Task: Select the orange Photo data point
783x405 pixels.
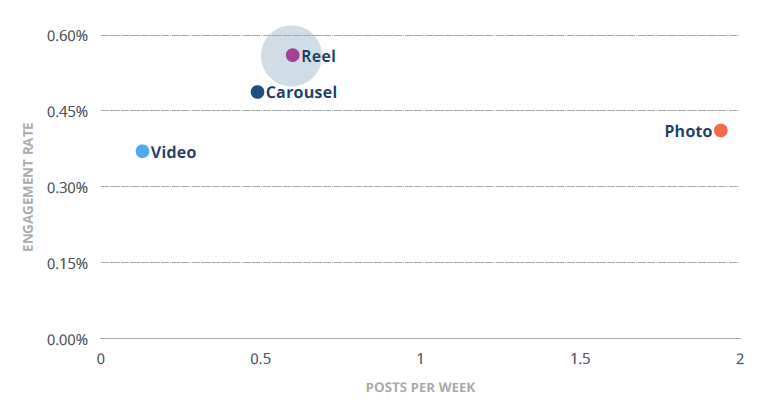Action: [721, 131]
